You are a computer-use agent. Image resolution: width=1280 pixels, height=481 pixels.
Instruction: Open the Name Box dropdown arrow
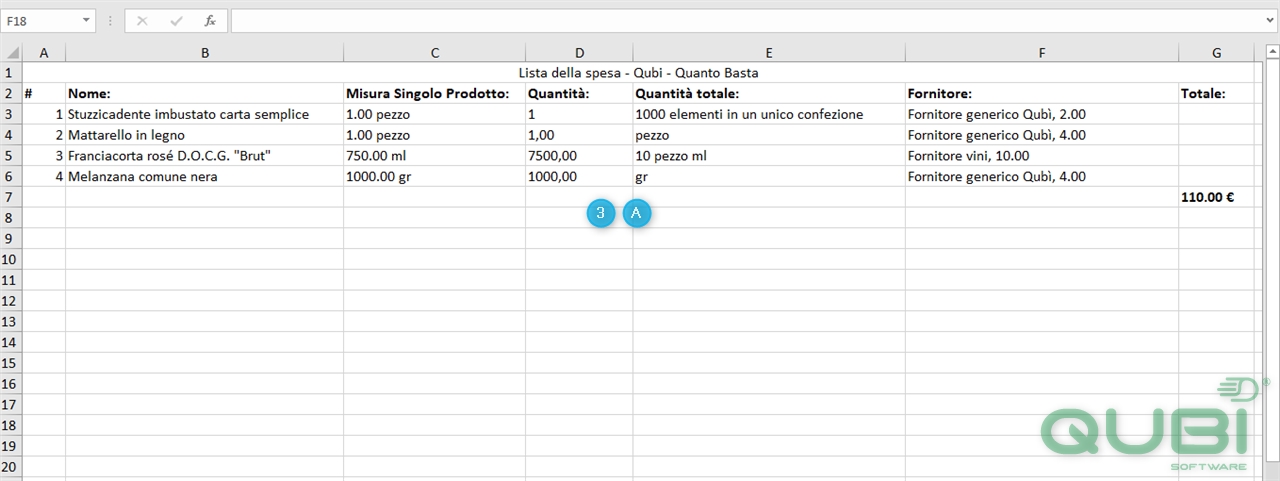85,20
